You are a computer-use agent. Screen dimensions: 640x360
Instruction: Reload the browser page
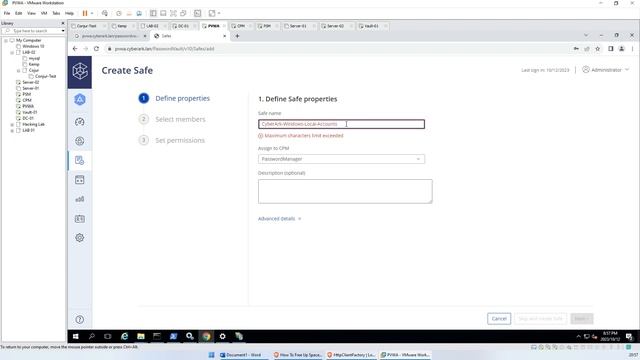click(96, 49)
